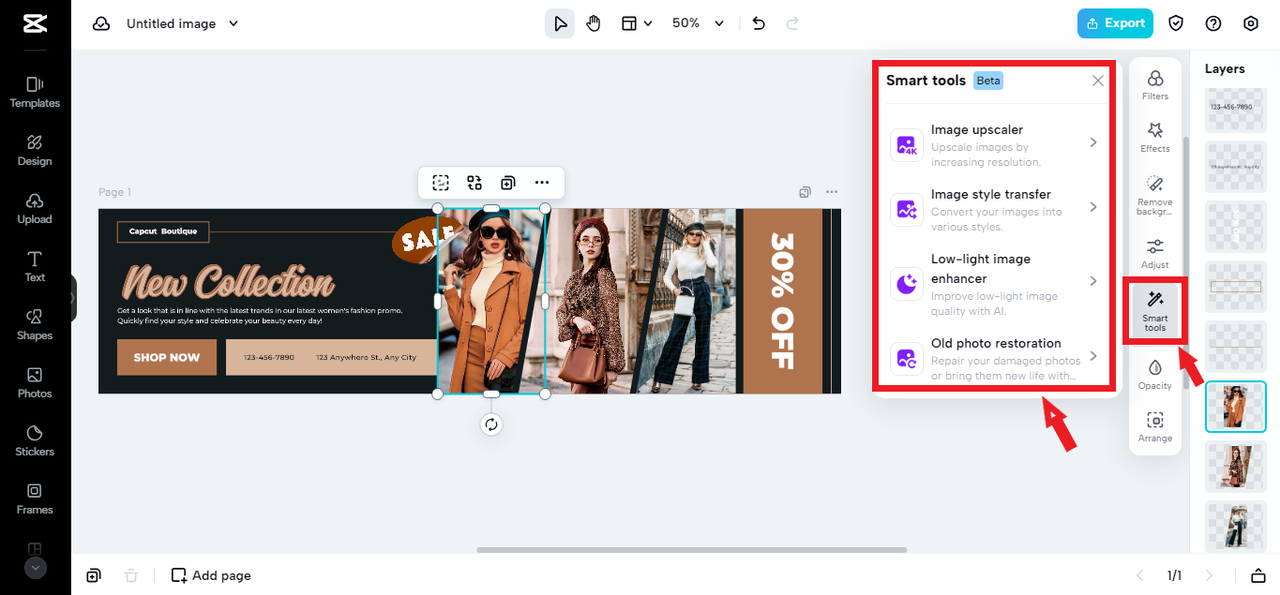Select the 123-456-7890 text layer thumbnail
The width and height of the screenshot is (1280, 595).
point(1235,107)
